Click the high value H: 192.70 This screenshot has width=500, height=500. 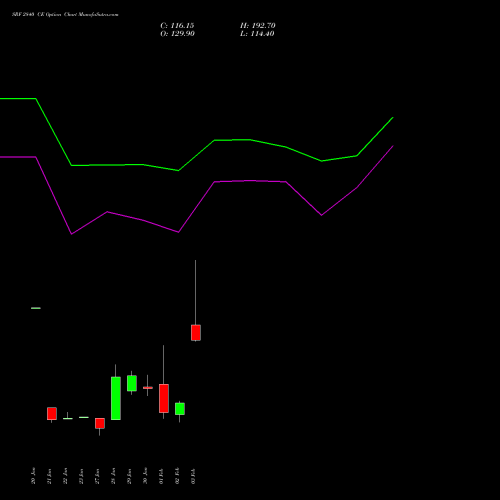click(258, 26)
